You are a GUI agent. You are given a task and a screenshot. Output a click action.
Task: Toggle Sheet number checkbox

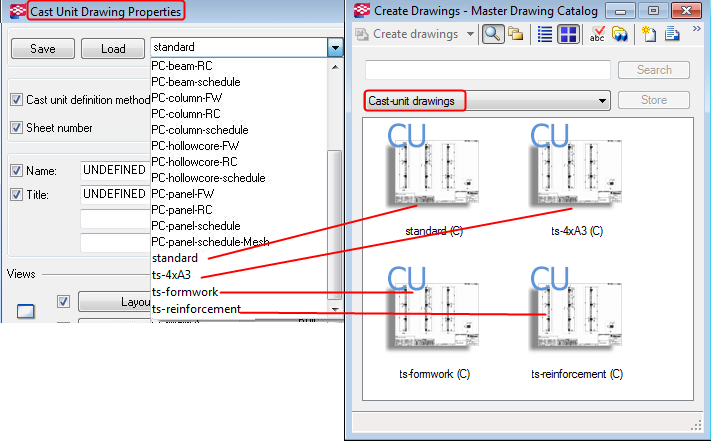pyautogui.click(x=16, y=128)
